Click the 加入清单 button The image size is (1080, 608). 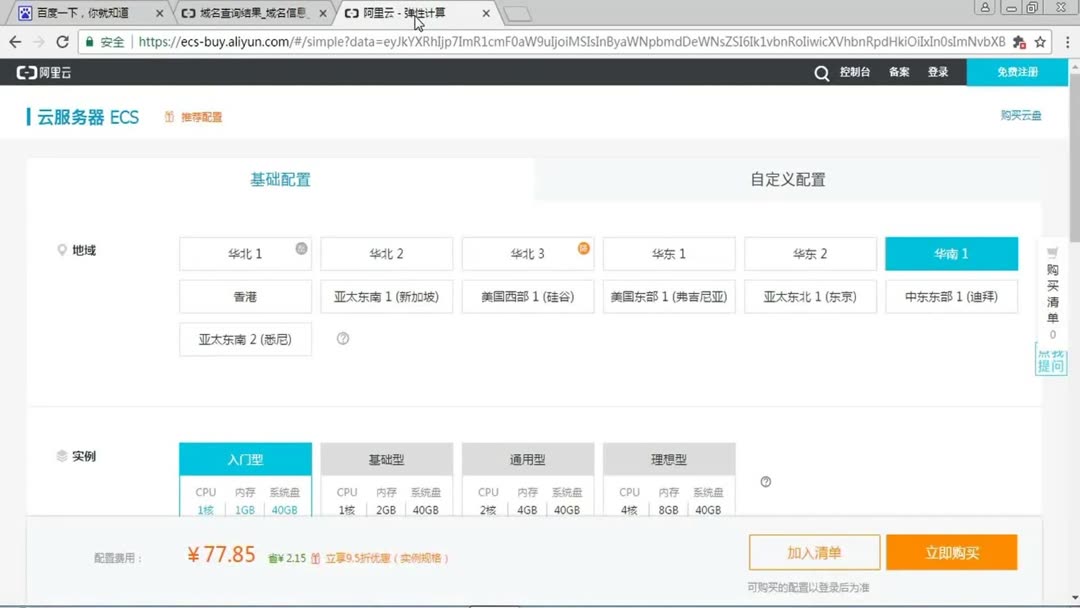click(x=814, y=551)
